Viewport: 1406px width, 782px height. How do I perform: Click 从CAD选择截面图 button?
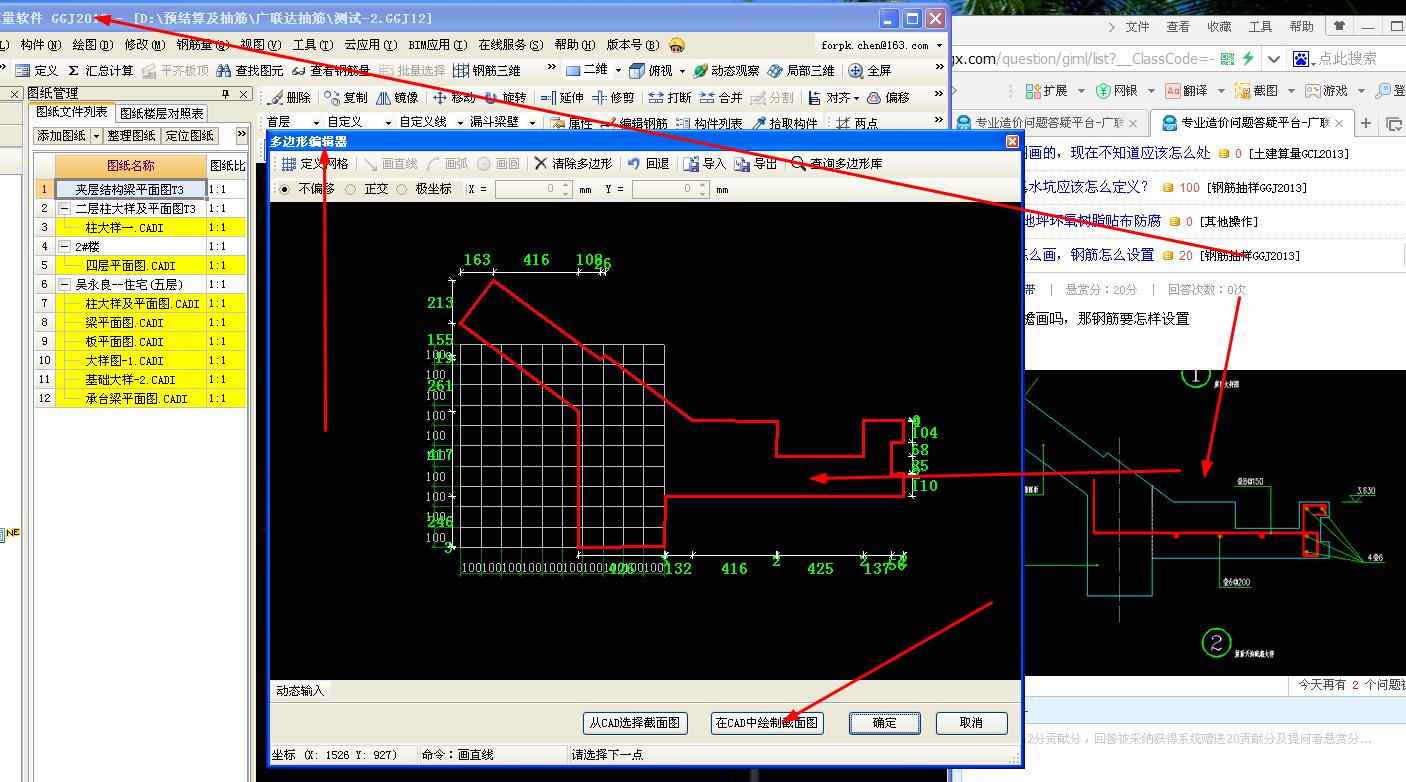pos(635,723)
